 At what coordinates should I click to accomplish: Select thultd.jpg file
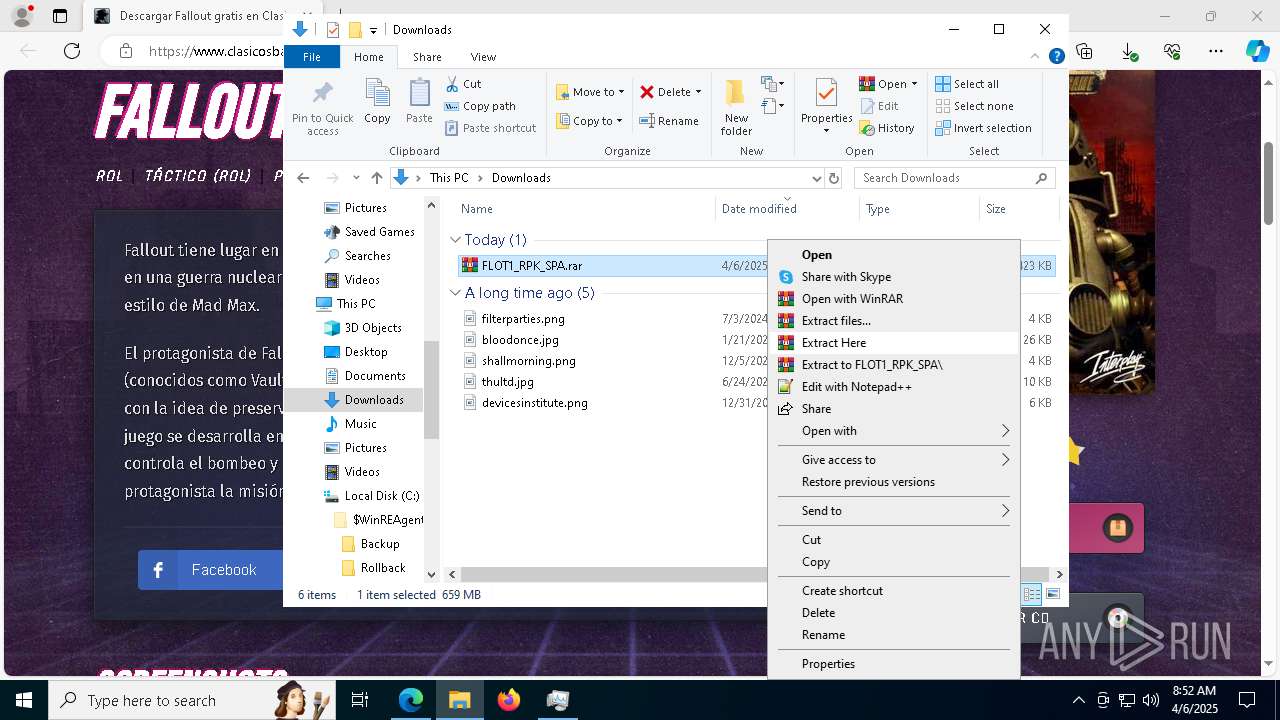(x=507, y=382)
